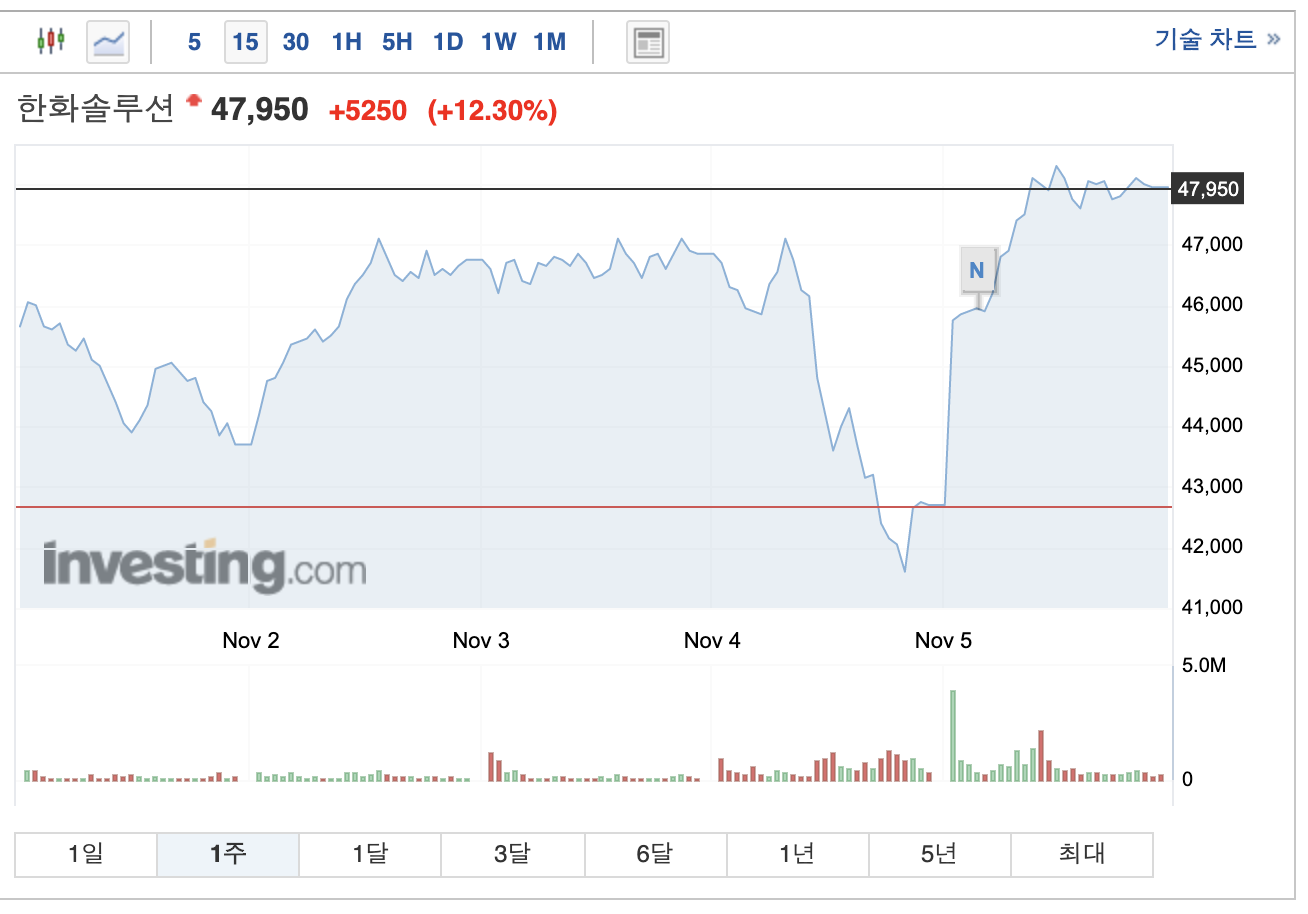Click the 45,000 axis label

(1212, 366)
